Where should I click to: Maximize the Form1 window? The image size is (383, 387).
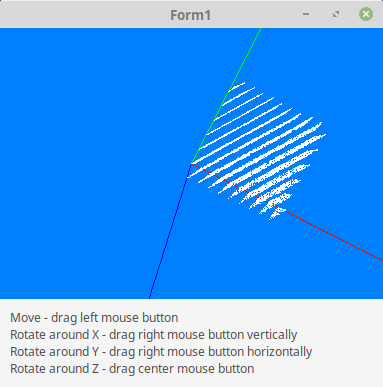pos(336,14)
